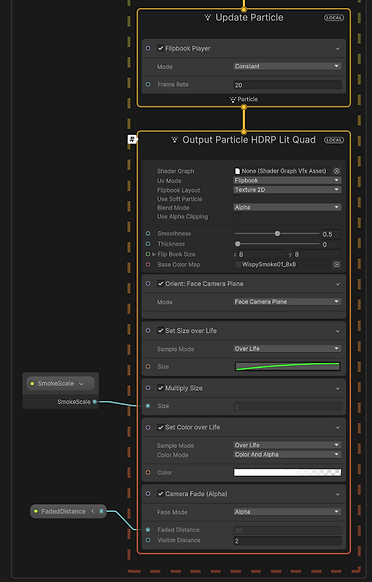Image resolution: width=372 pixels, height=582 pixels.
Task: Open the Blend Mode Alpha dropdown
Action: (287, 207)
